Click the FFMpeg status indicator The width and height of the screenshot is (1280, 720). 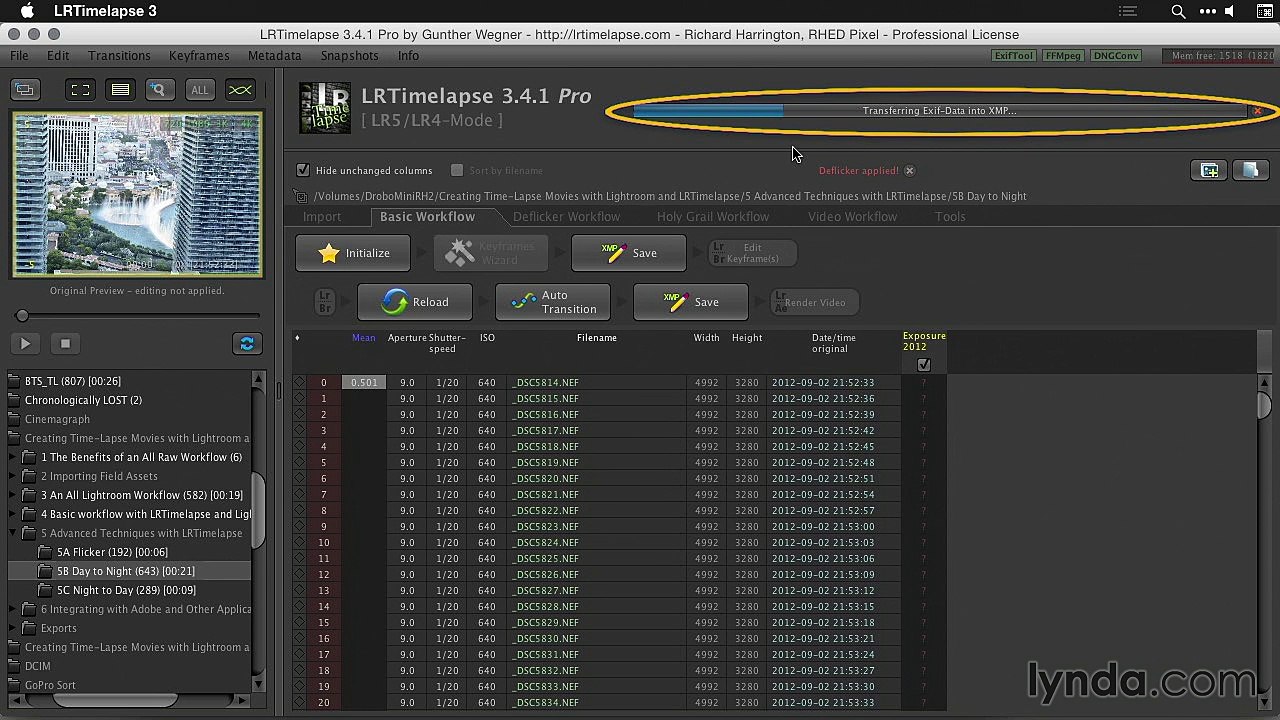point(1063,56)
